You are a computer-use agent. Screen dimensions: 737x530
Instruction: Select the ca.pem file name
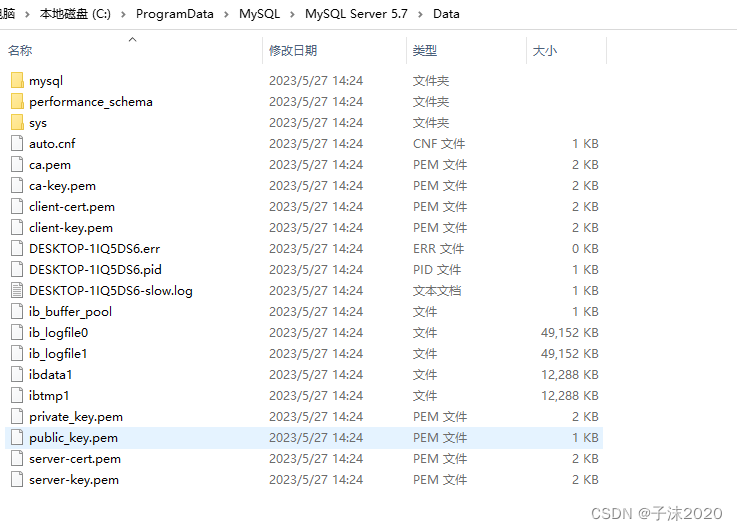pyautogui.click(x=50, y=165)
